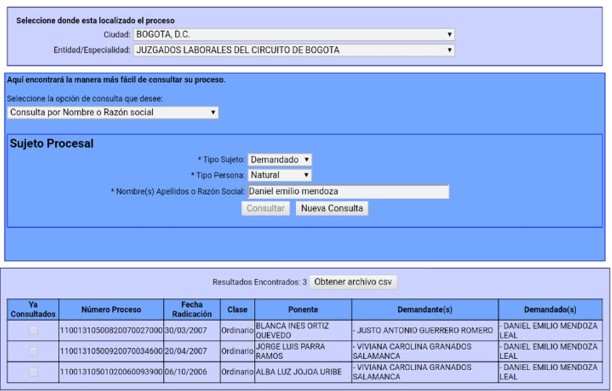Open process number 11001310500820070027000
The height and width of the screenshot is (391, 612).
(x=111, y=331)
